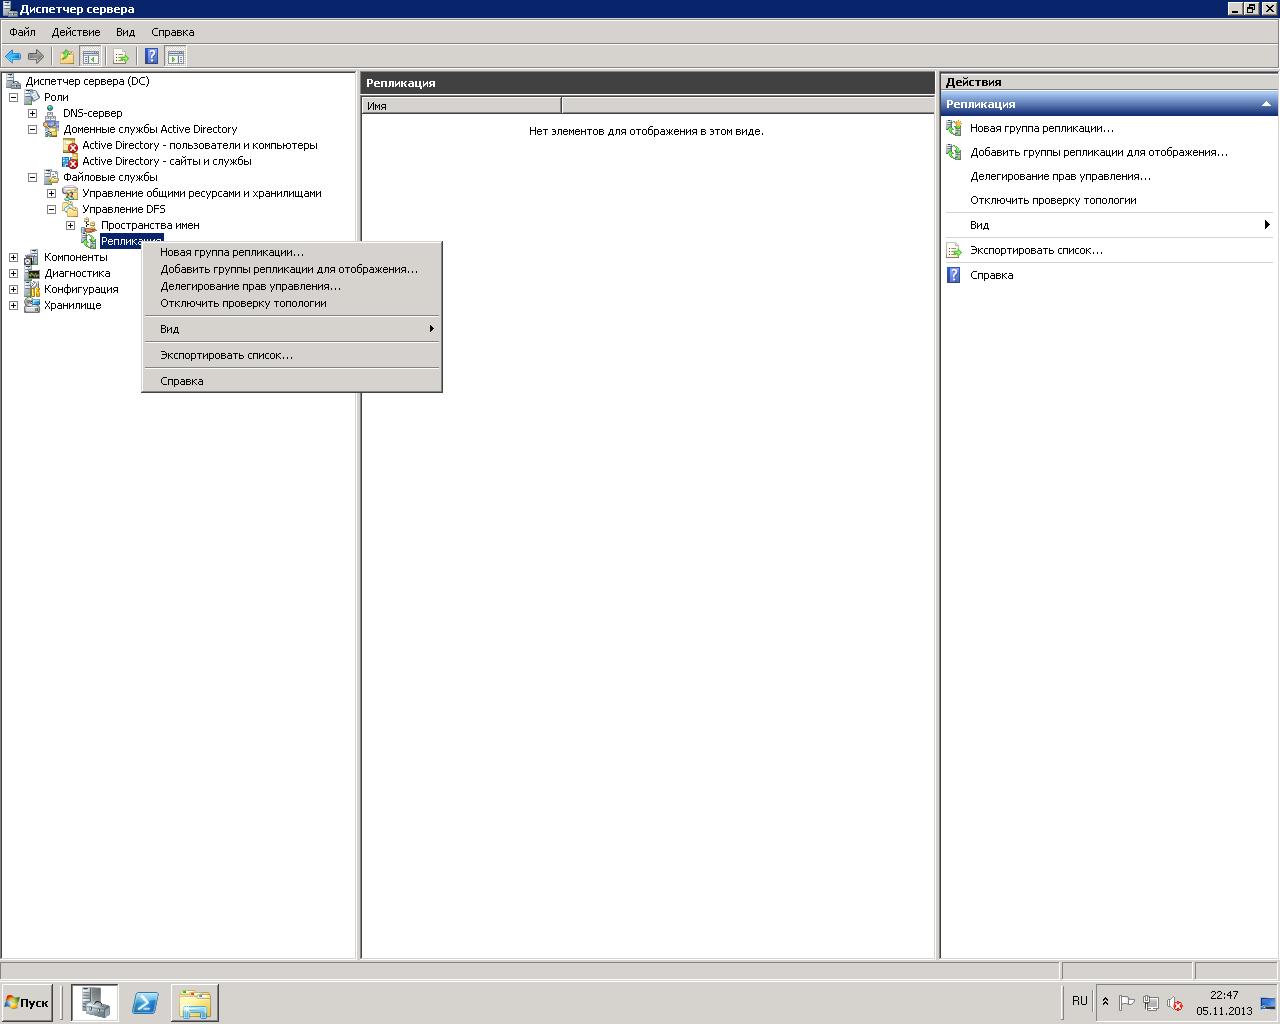
Task: Click the Управление DFS folder icon
Action: (70, 209)
